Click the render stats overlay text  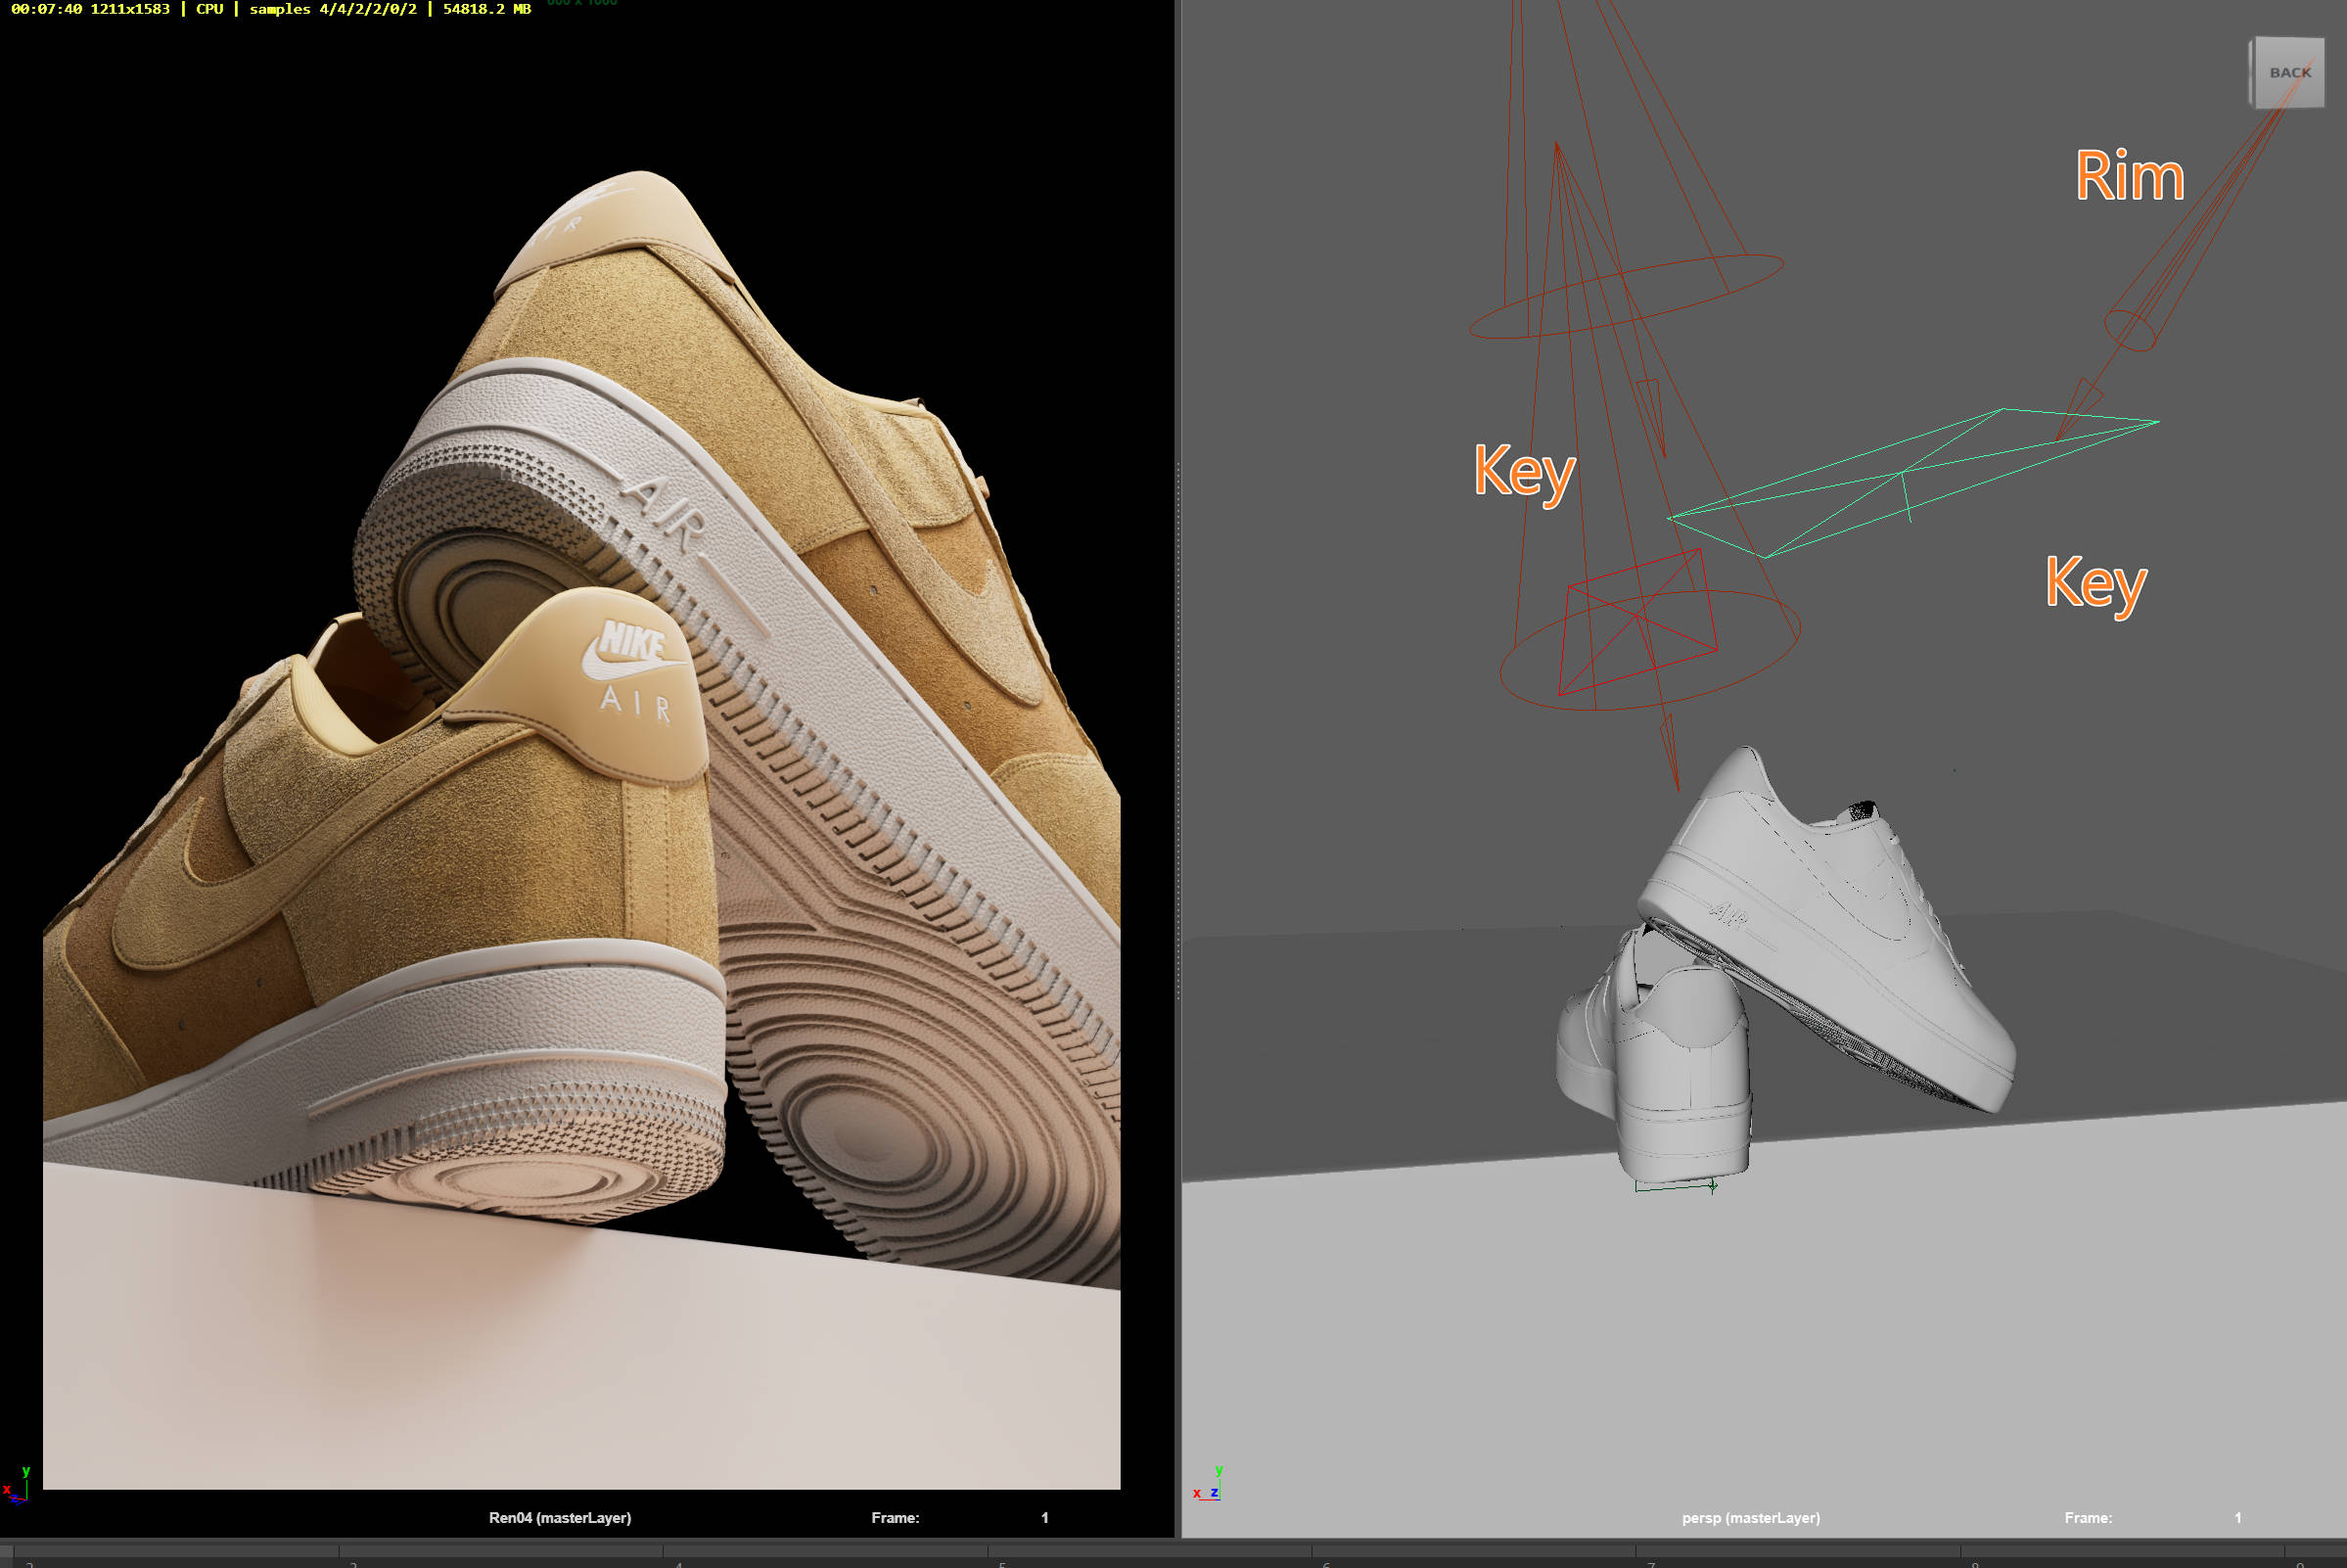tap(270, 9)
